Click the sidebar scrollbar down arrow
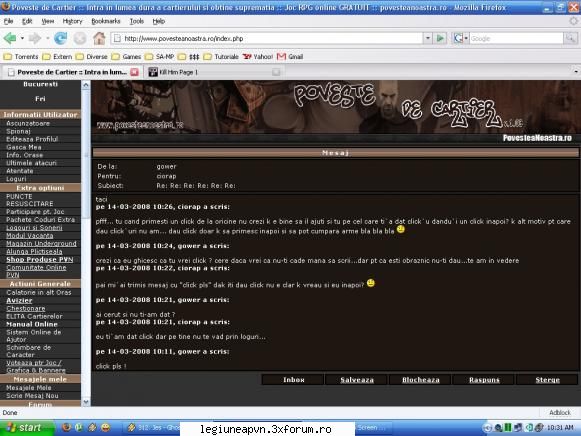The height and width of the screenshot is (436, 581). 86,402
